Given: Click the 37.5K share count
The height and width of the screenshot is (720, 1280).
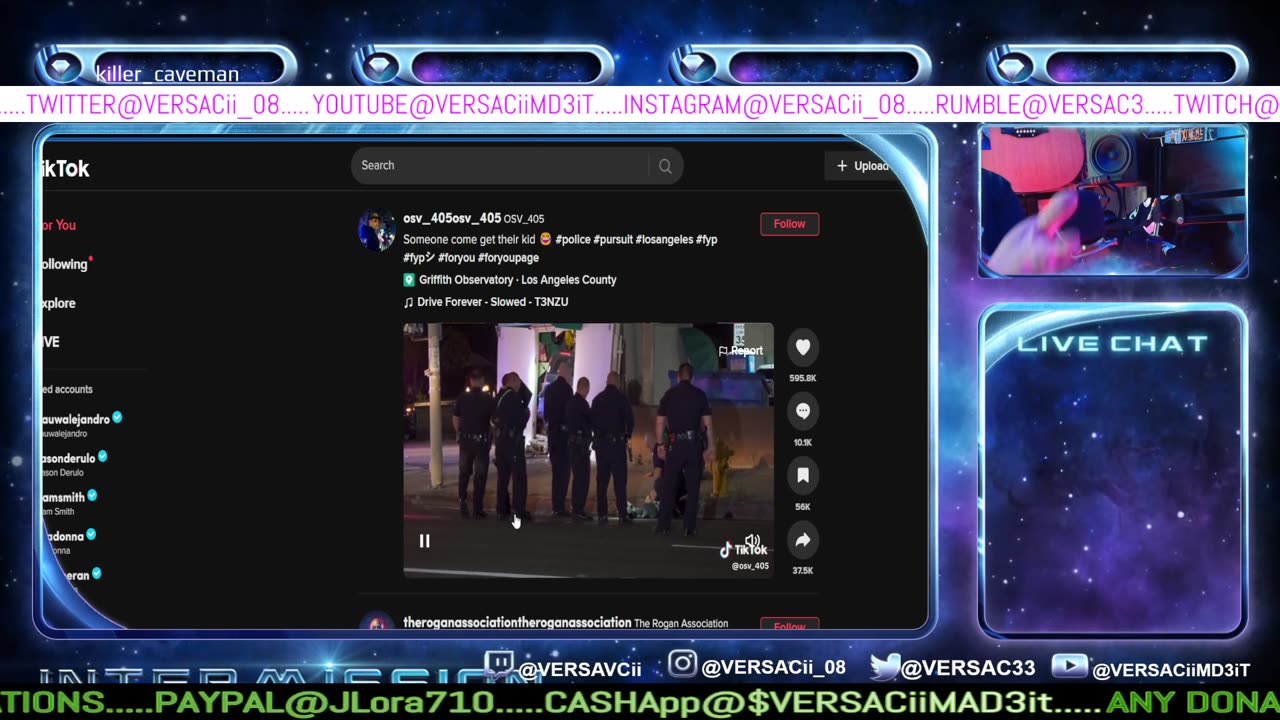Looking at the screenshot, I should [802, 570].
